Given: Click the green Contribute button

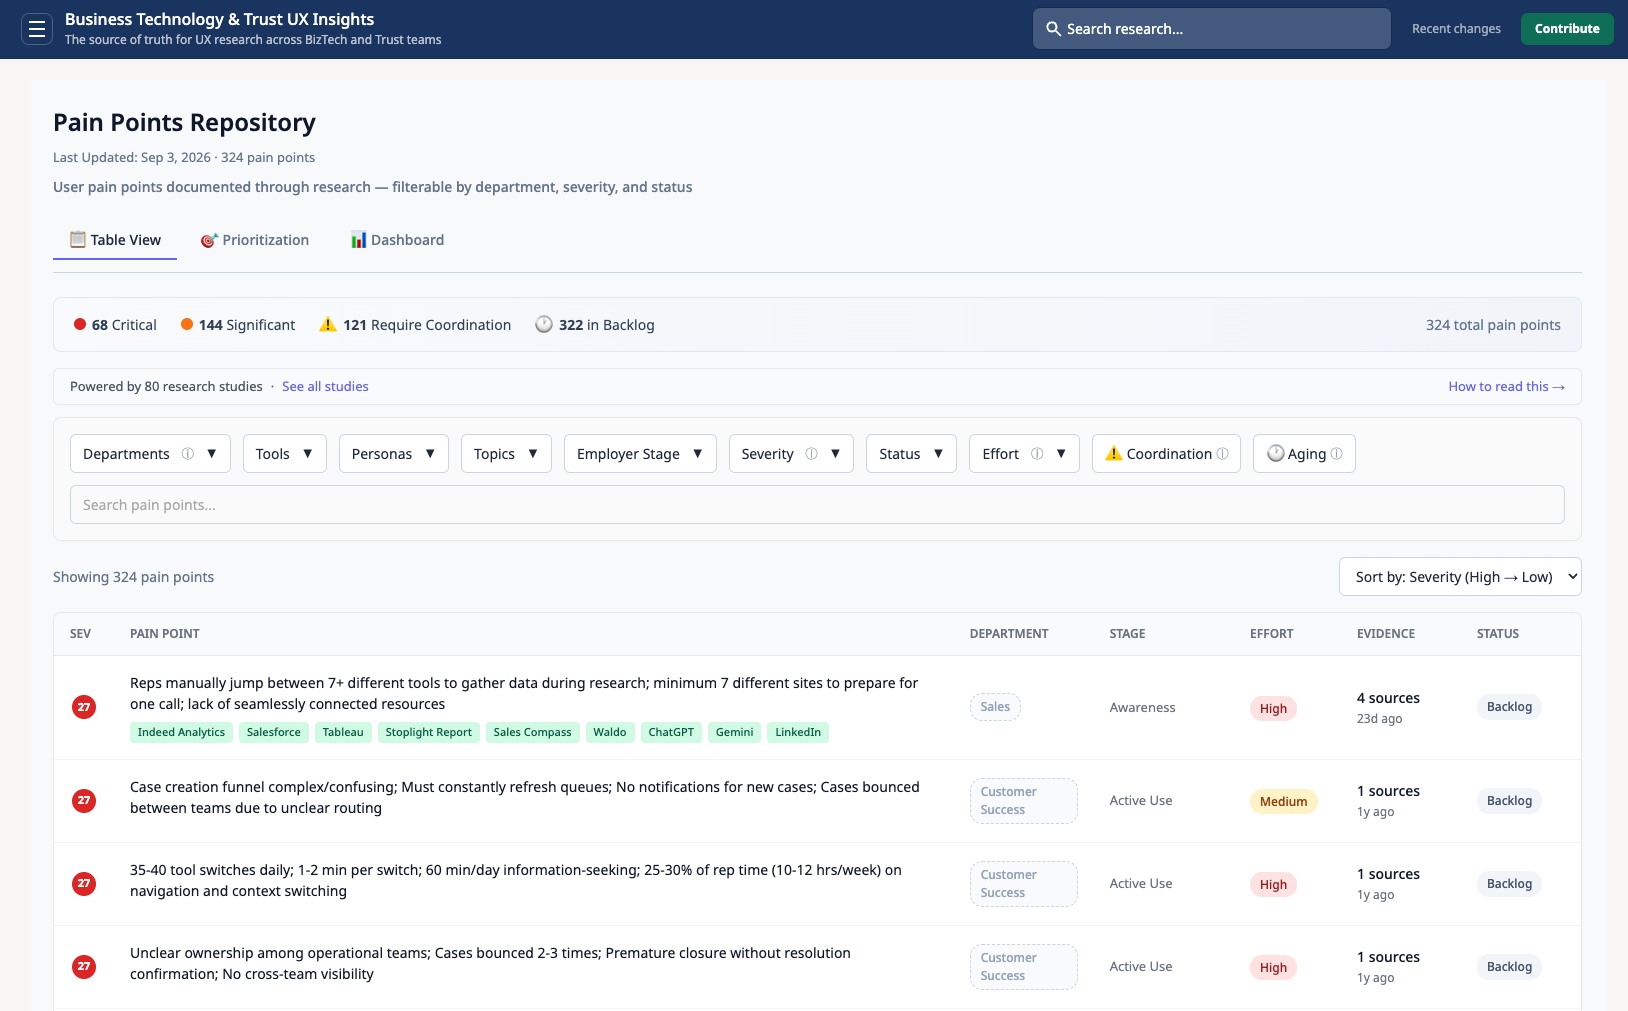Looking at the screenshot, I should click(1567, 29).
